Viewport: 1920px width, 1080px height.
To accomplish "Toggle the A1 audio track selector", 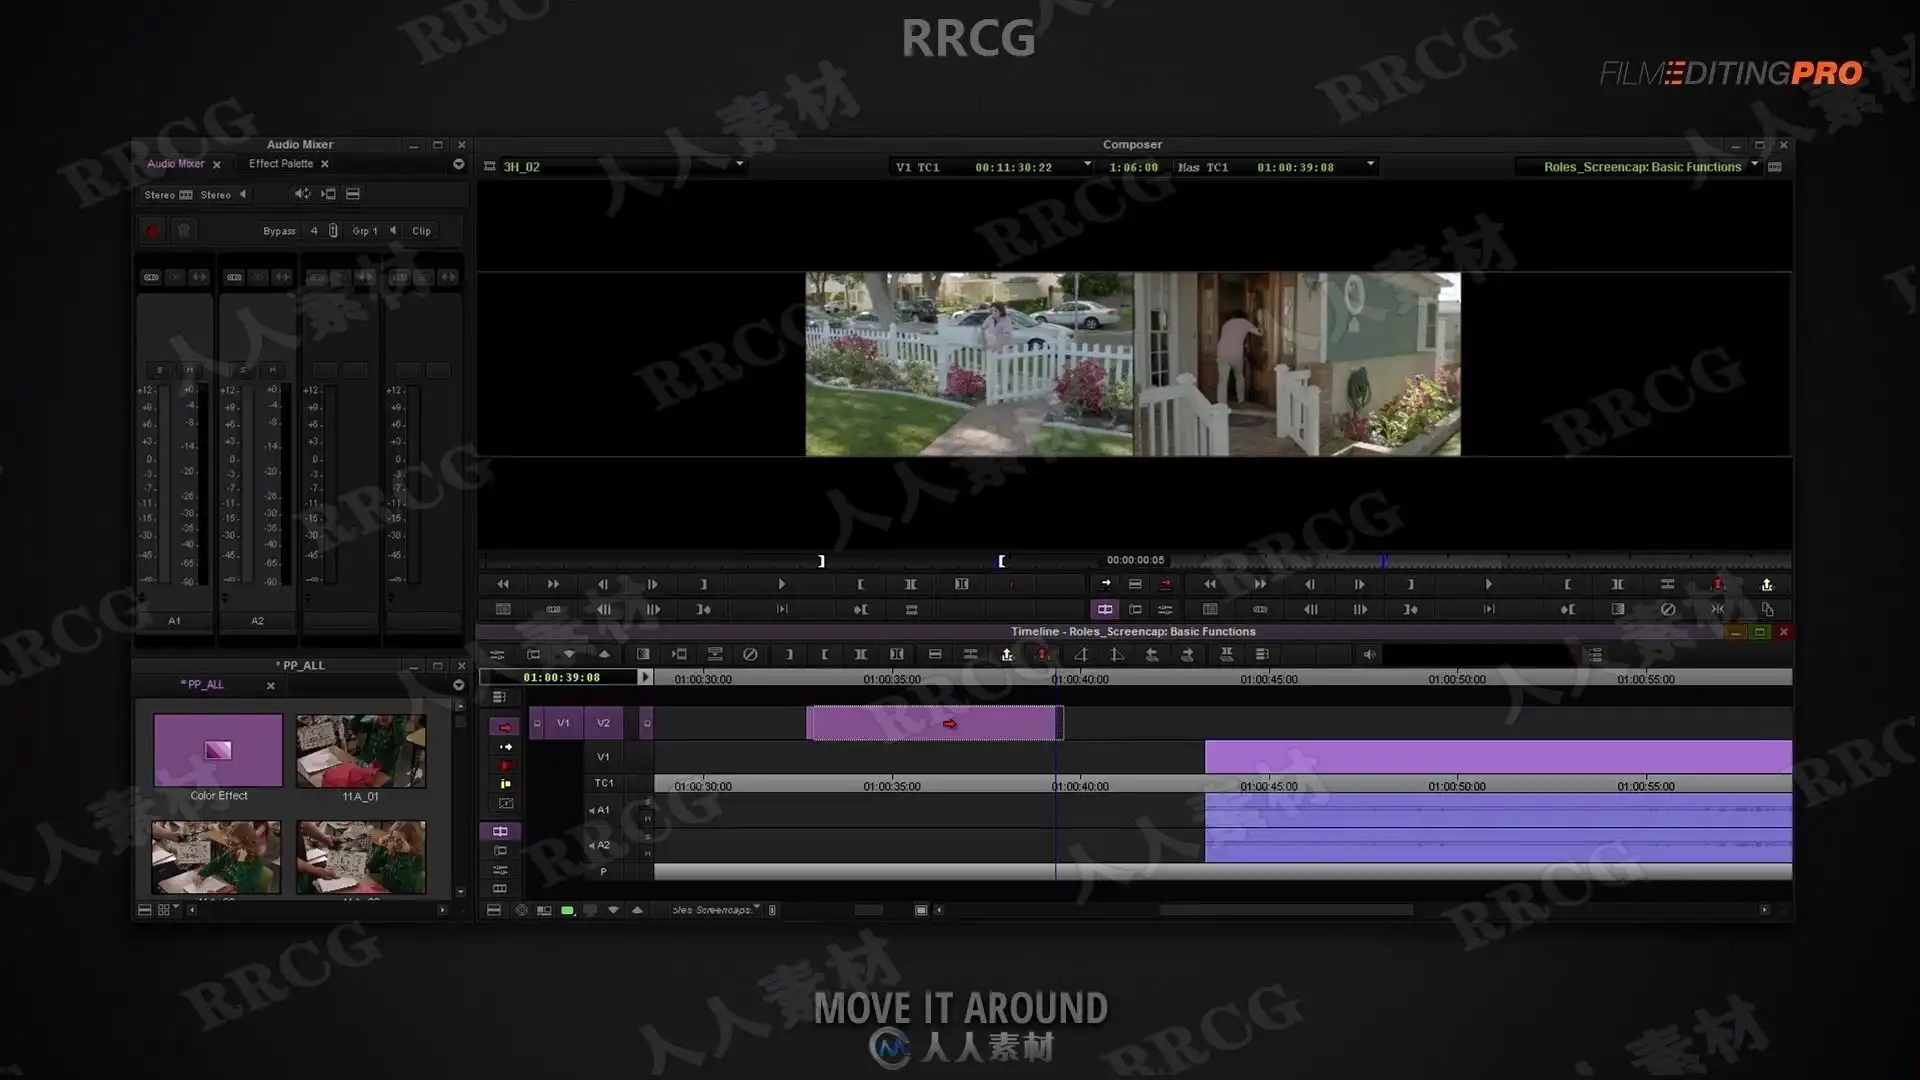I will [602, 810].
